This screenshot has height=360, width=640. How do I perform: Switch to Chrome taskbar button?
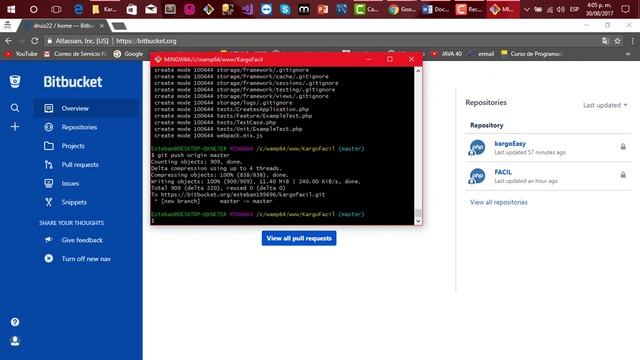coord(402,9)
